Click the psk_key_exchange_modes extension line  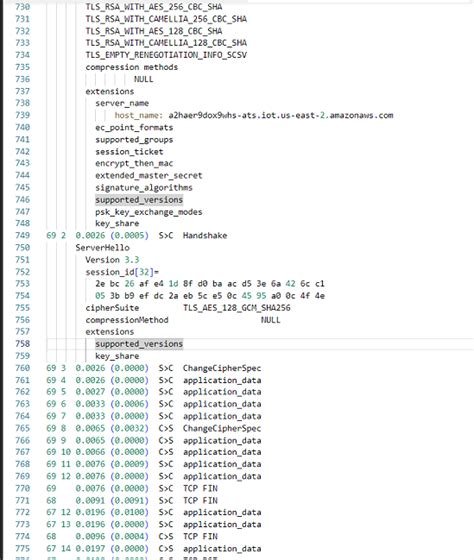(x=149, y=212)
